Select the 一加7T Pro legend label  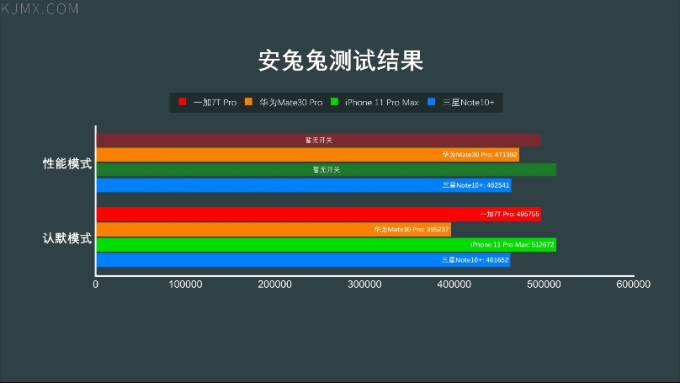coord(215,102)
